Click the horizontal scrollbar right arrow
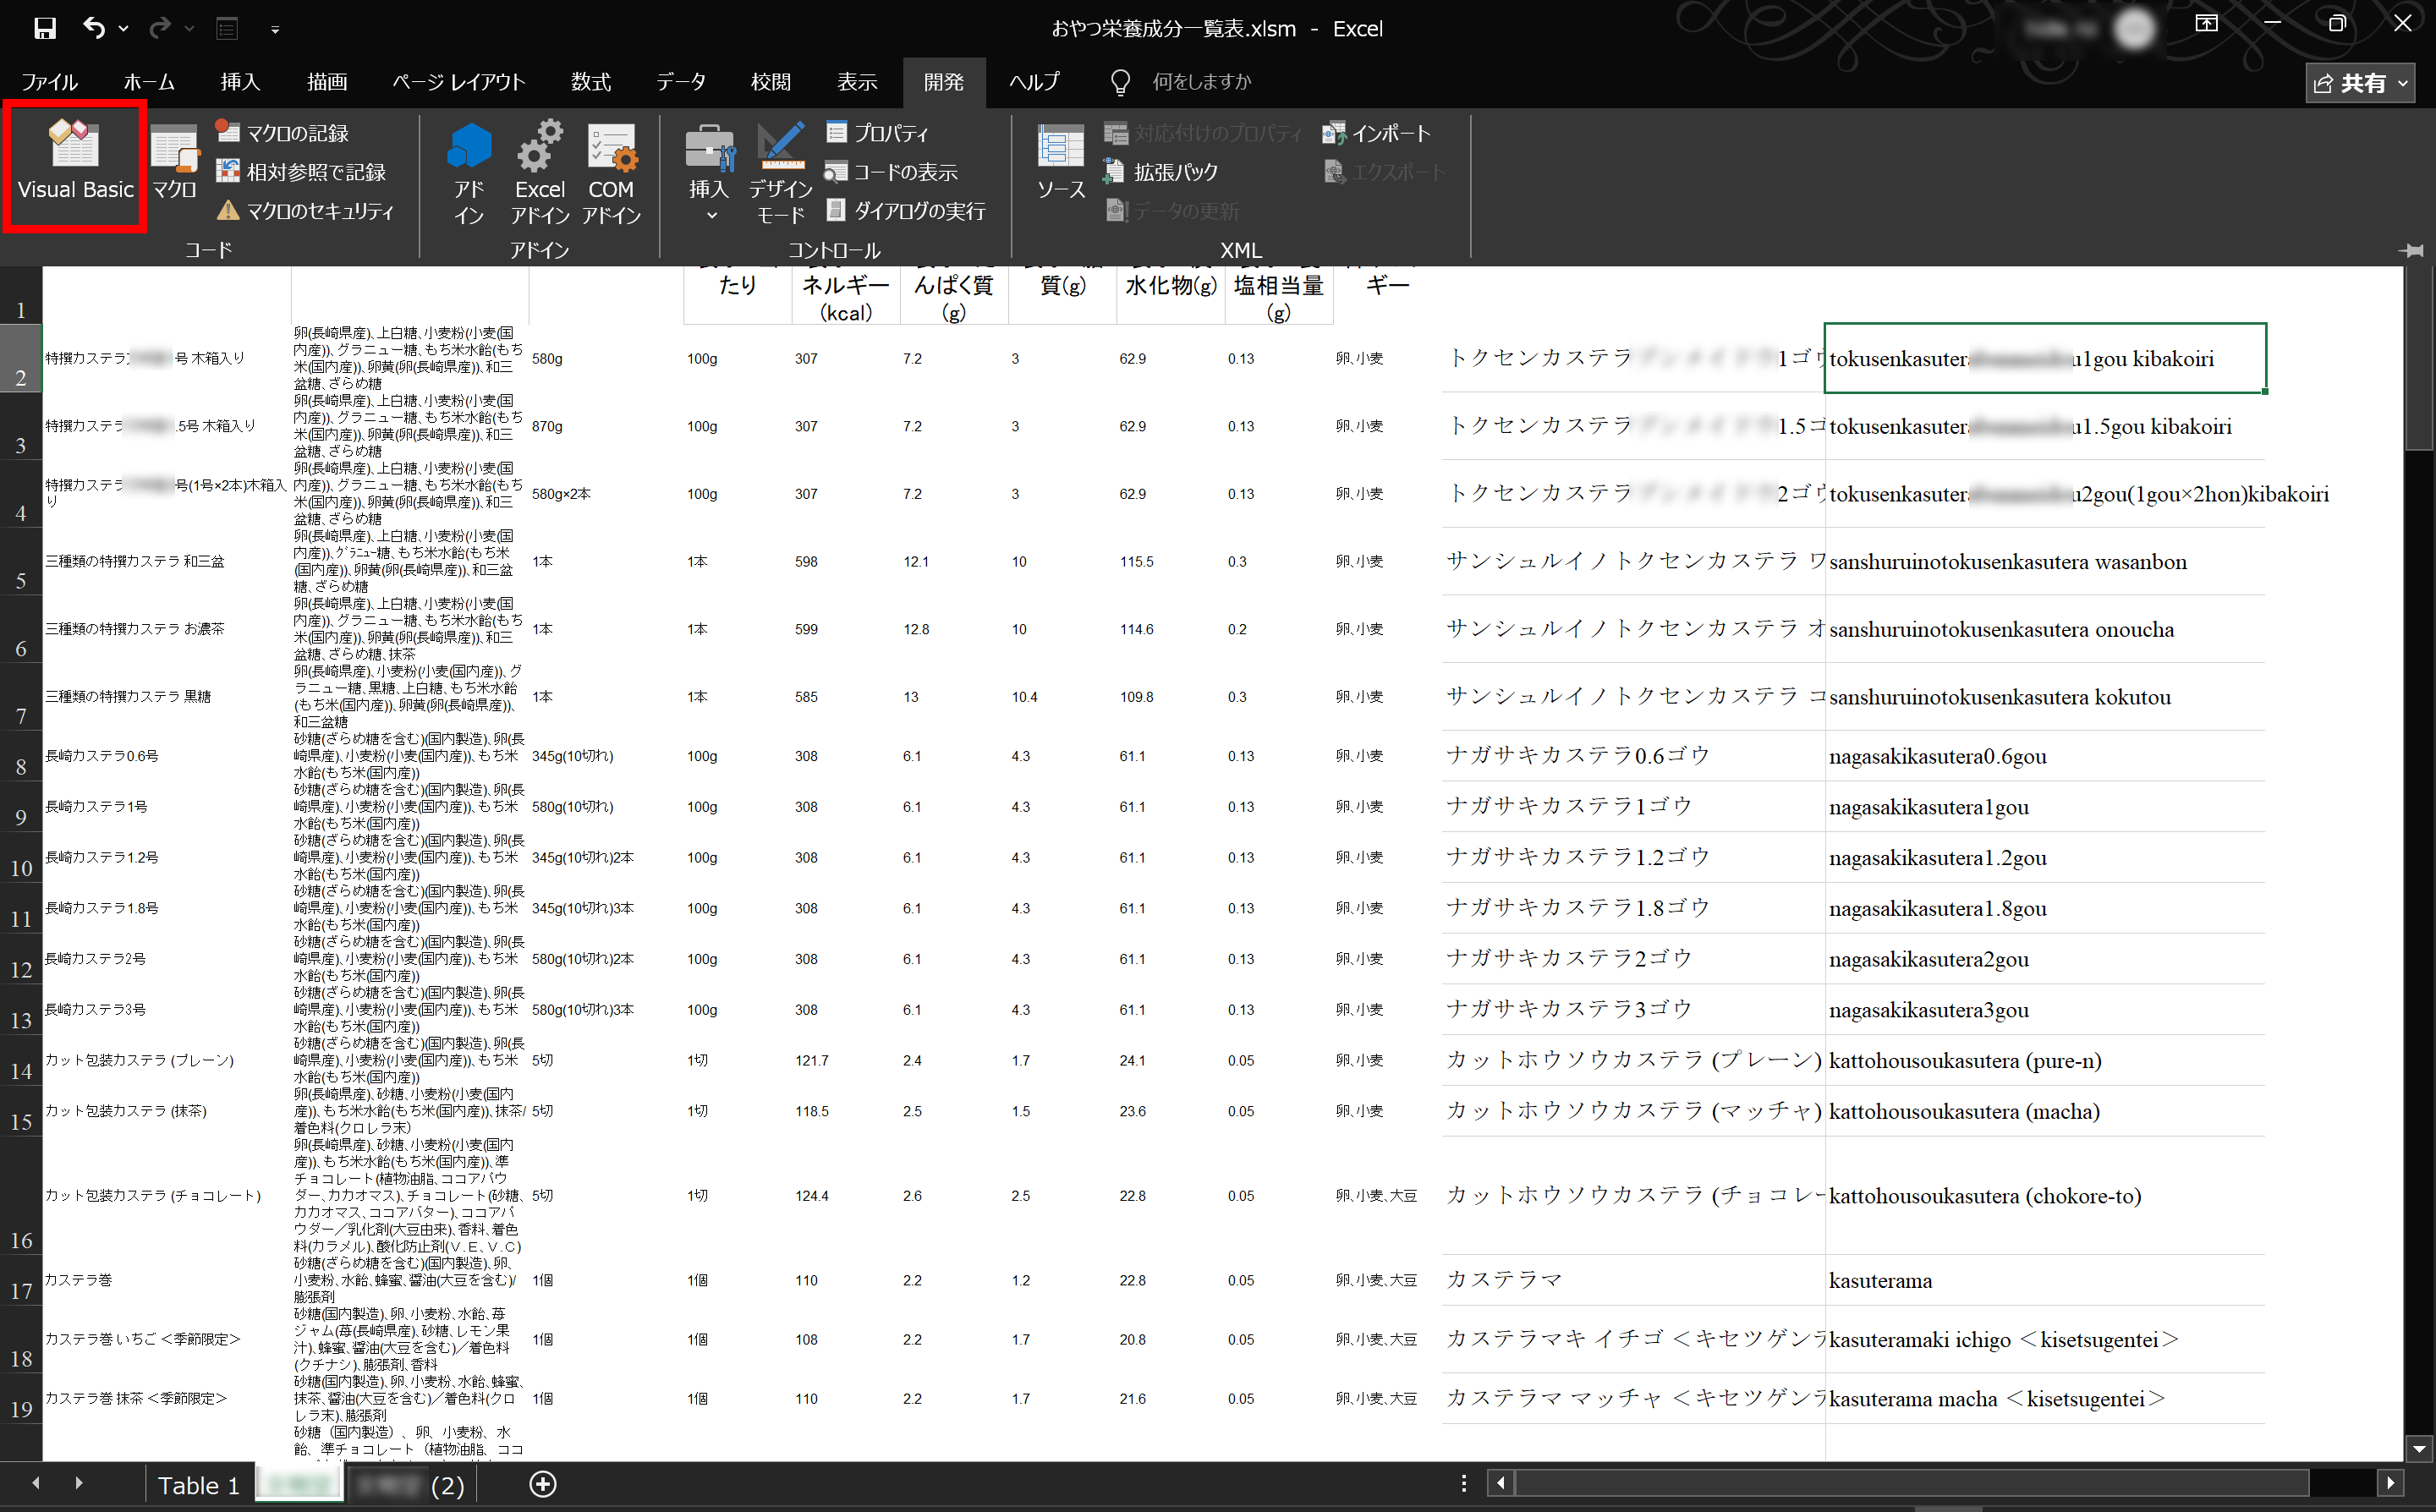Image resolution: width=2436 pixels, height=1512 pixels. pos(2390,1483)
